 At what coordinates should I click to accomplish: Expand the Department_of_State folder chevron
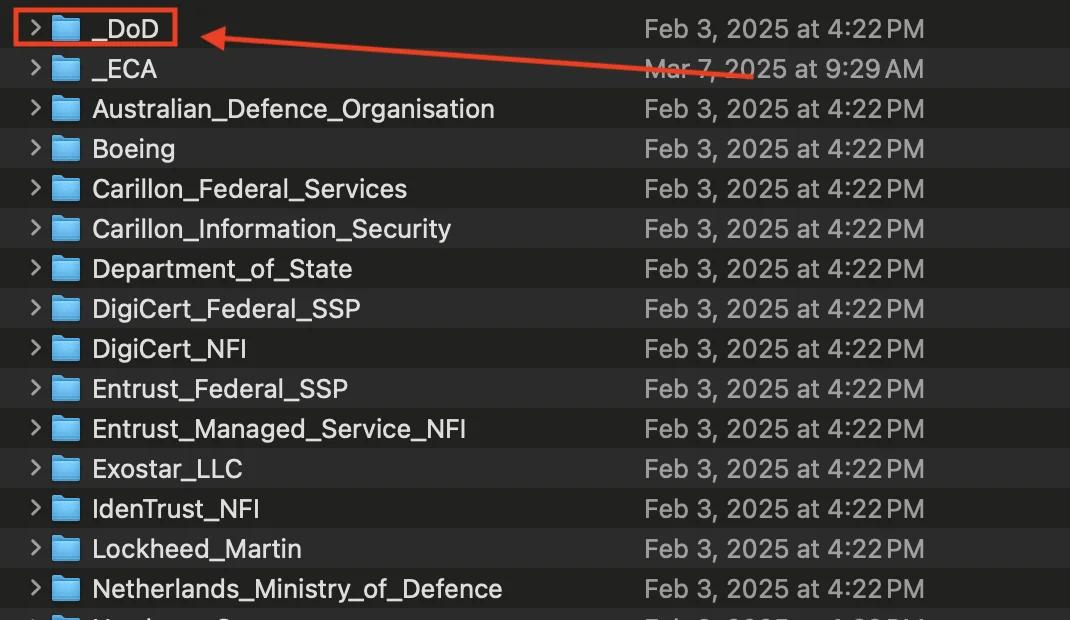click(x=35, y=268)
